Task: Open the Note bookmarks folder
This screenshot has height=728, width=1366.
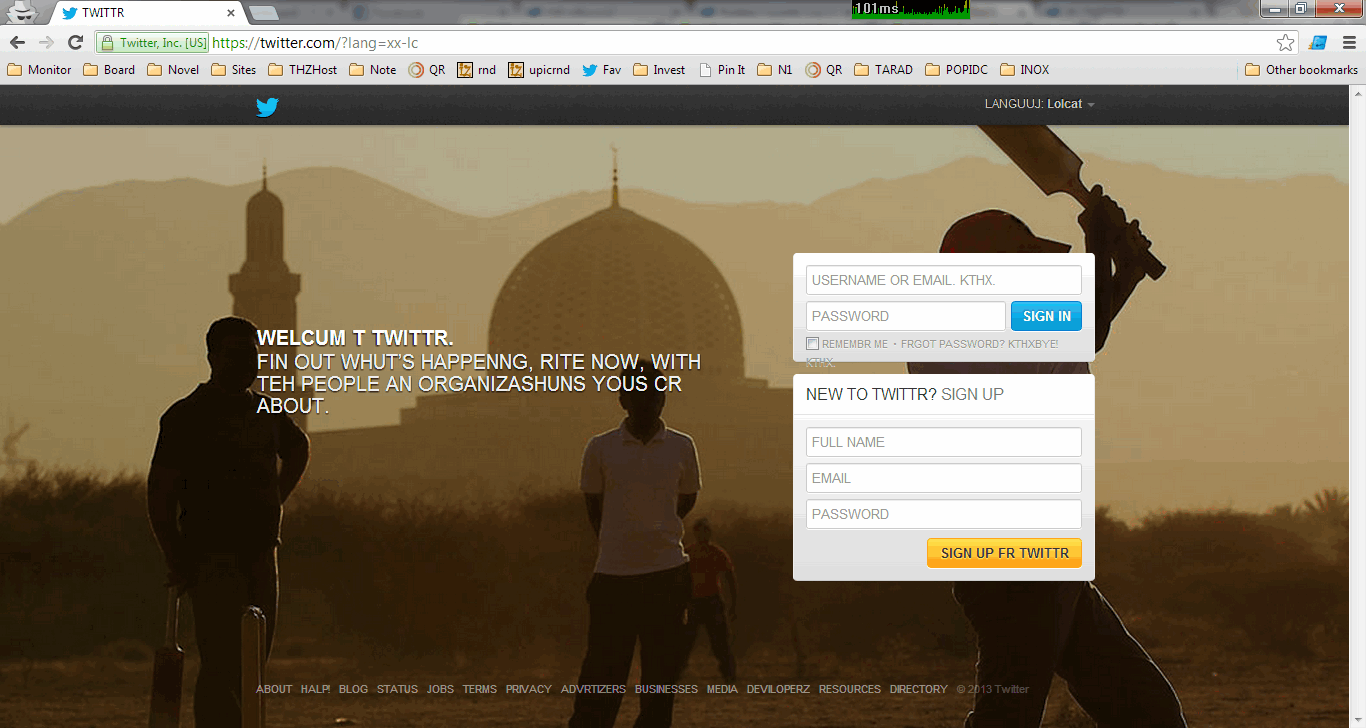Action: [x=373, y=70]
